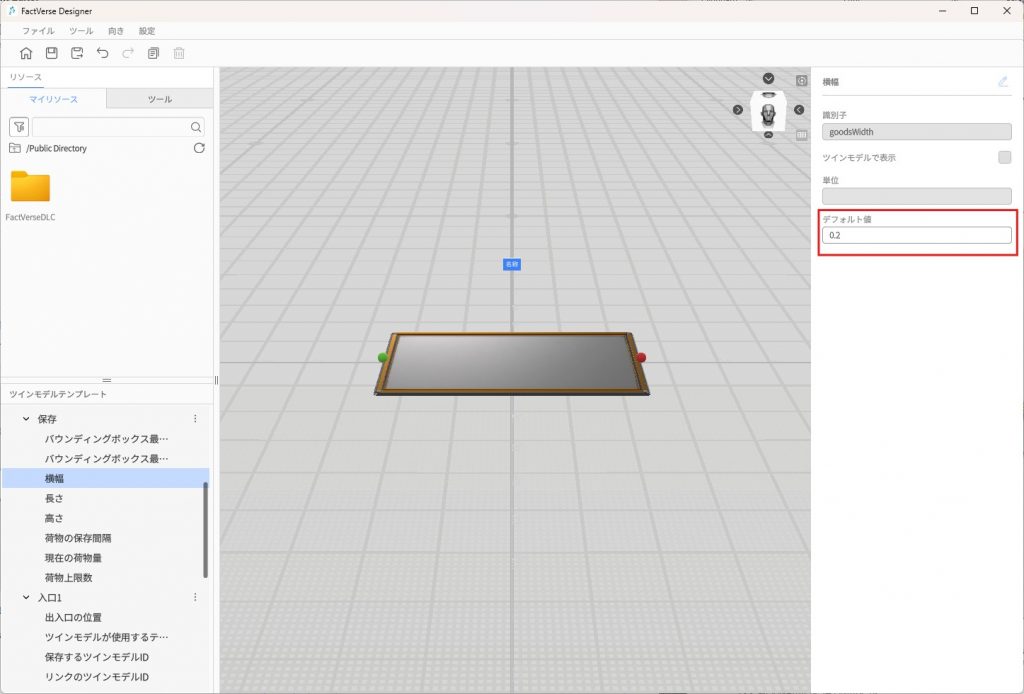
Task: Click the pencil edit icon for 横幅
Action: (1003, 82)
